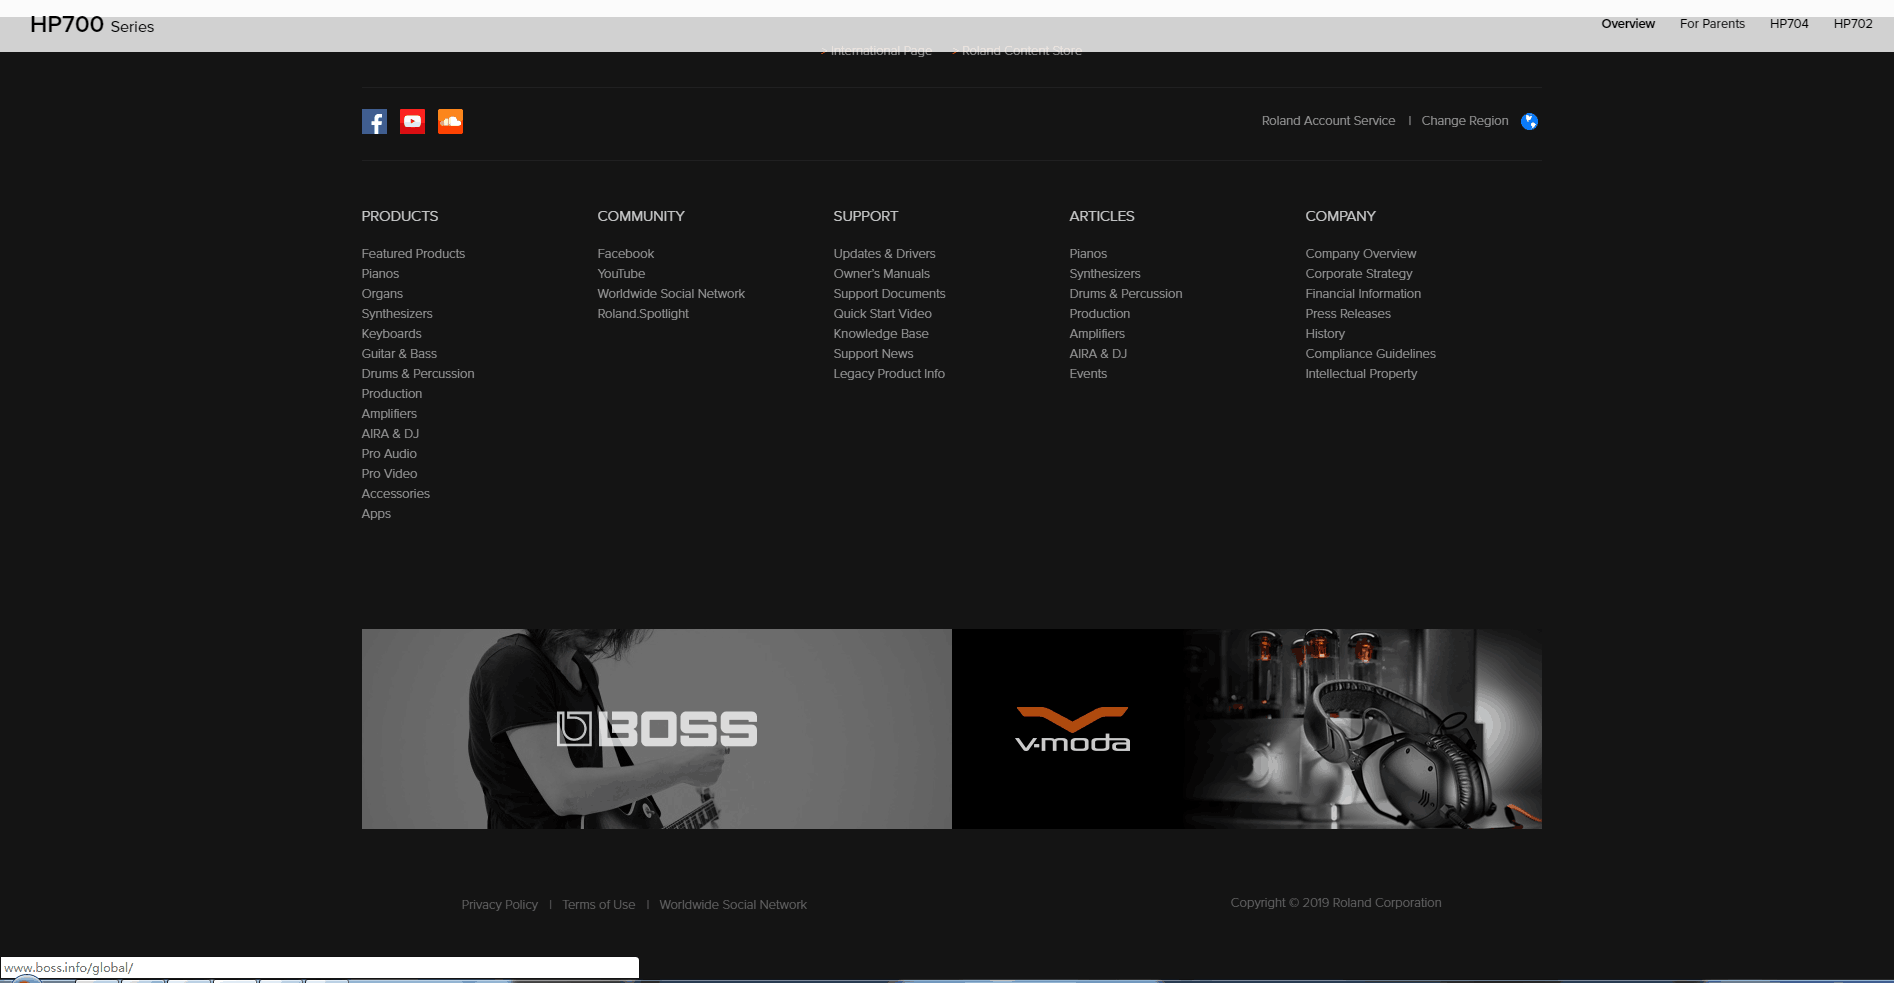1894x983 pixels.
Task: Open the Facebook social icon
Action: point(374,122)
